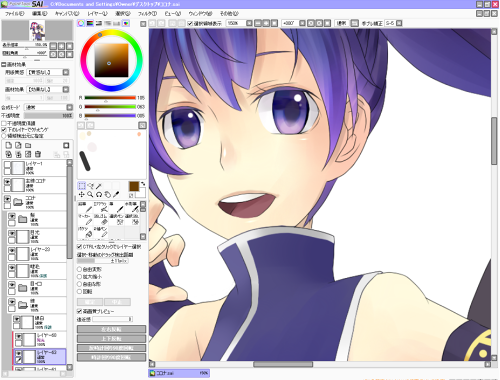Choose the 鉛筆 pencil brush
Image resolution: width=500 pixels, height=380 pixels.
click(85, 207)
